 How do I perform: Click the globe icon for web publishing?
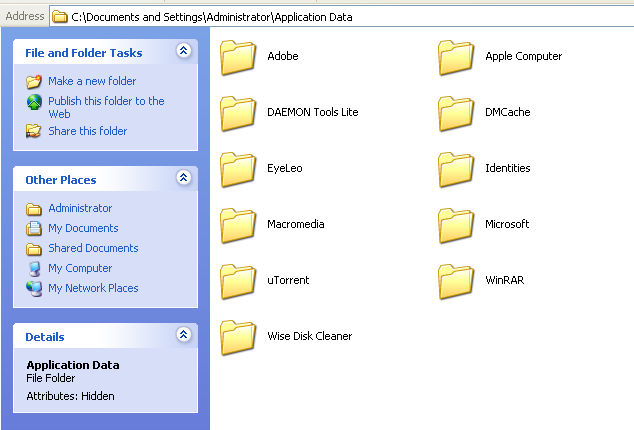point(34,102)
